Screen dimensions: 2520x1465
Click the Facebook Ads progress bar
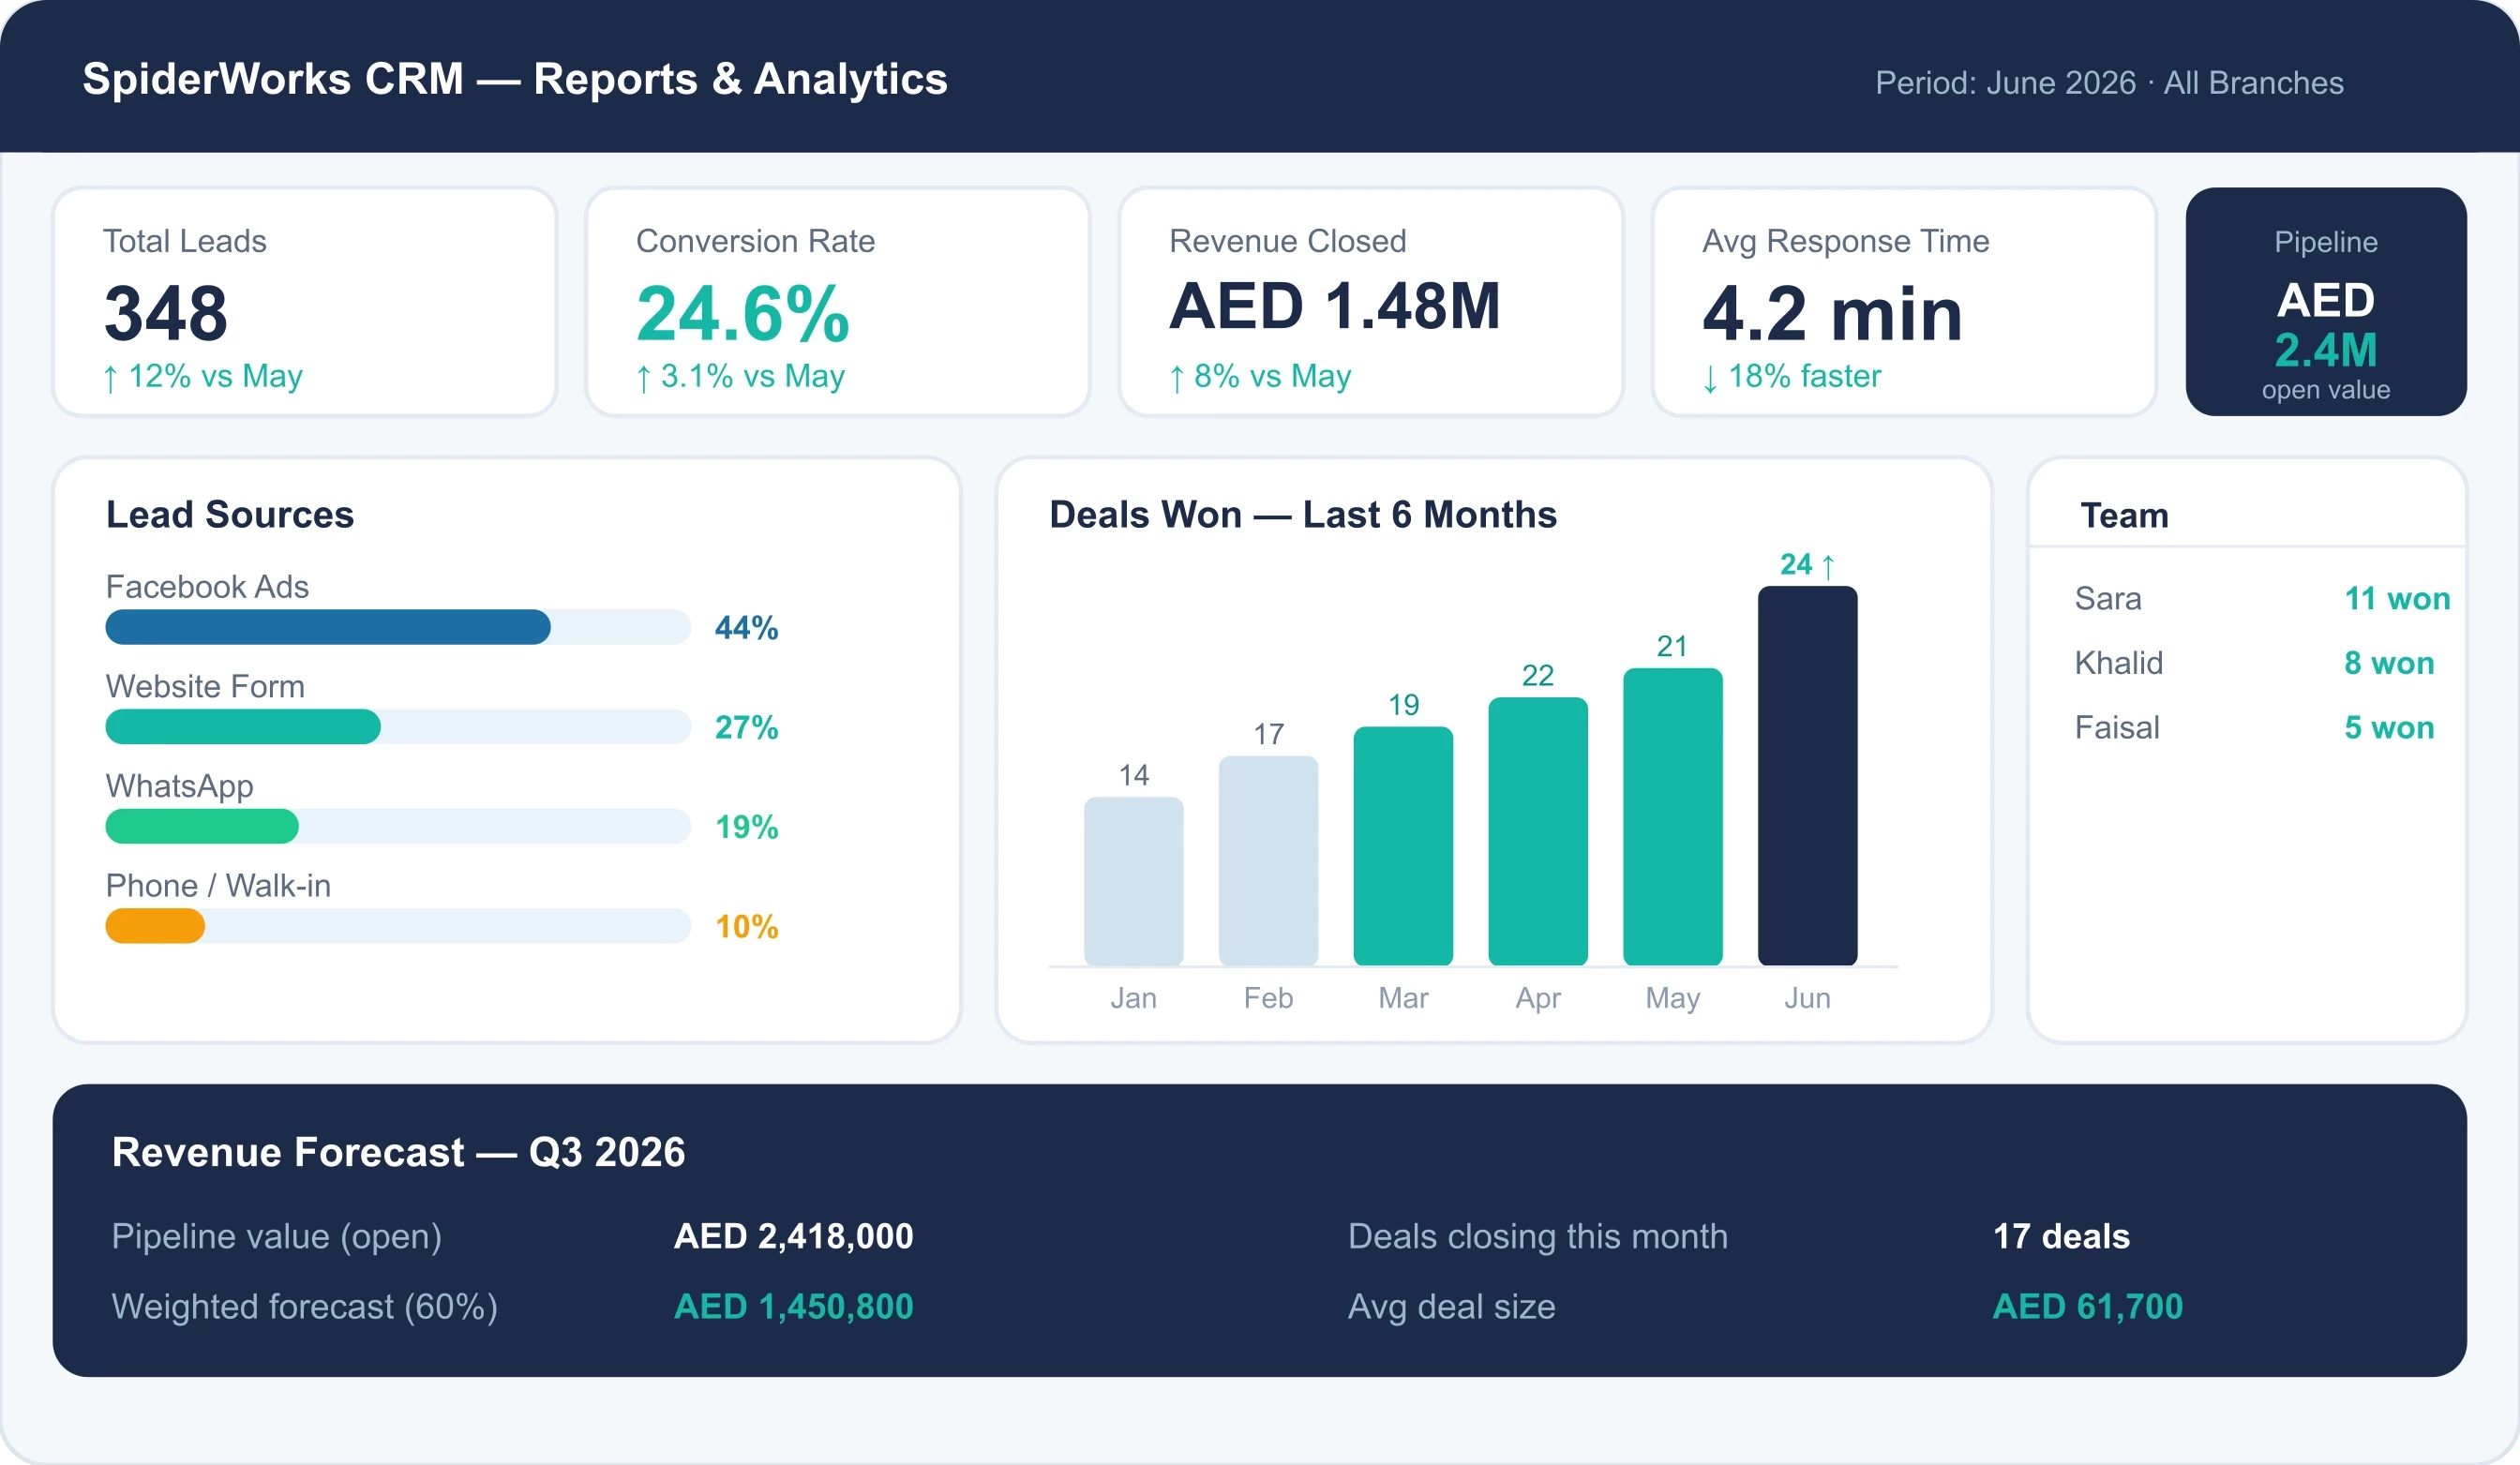click(398, 627)
